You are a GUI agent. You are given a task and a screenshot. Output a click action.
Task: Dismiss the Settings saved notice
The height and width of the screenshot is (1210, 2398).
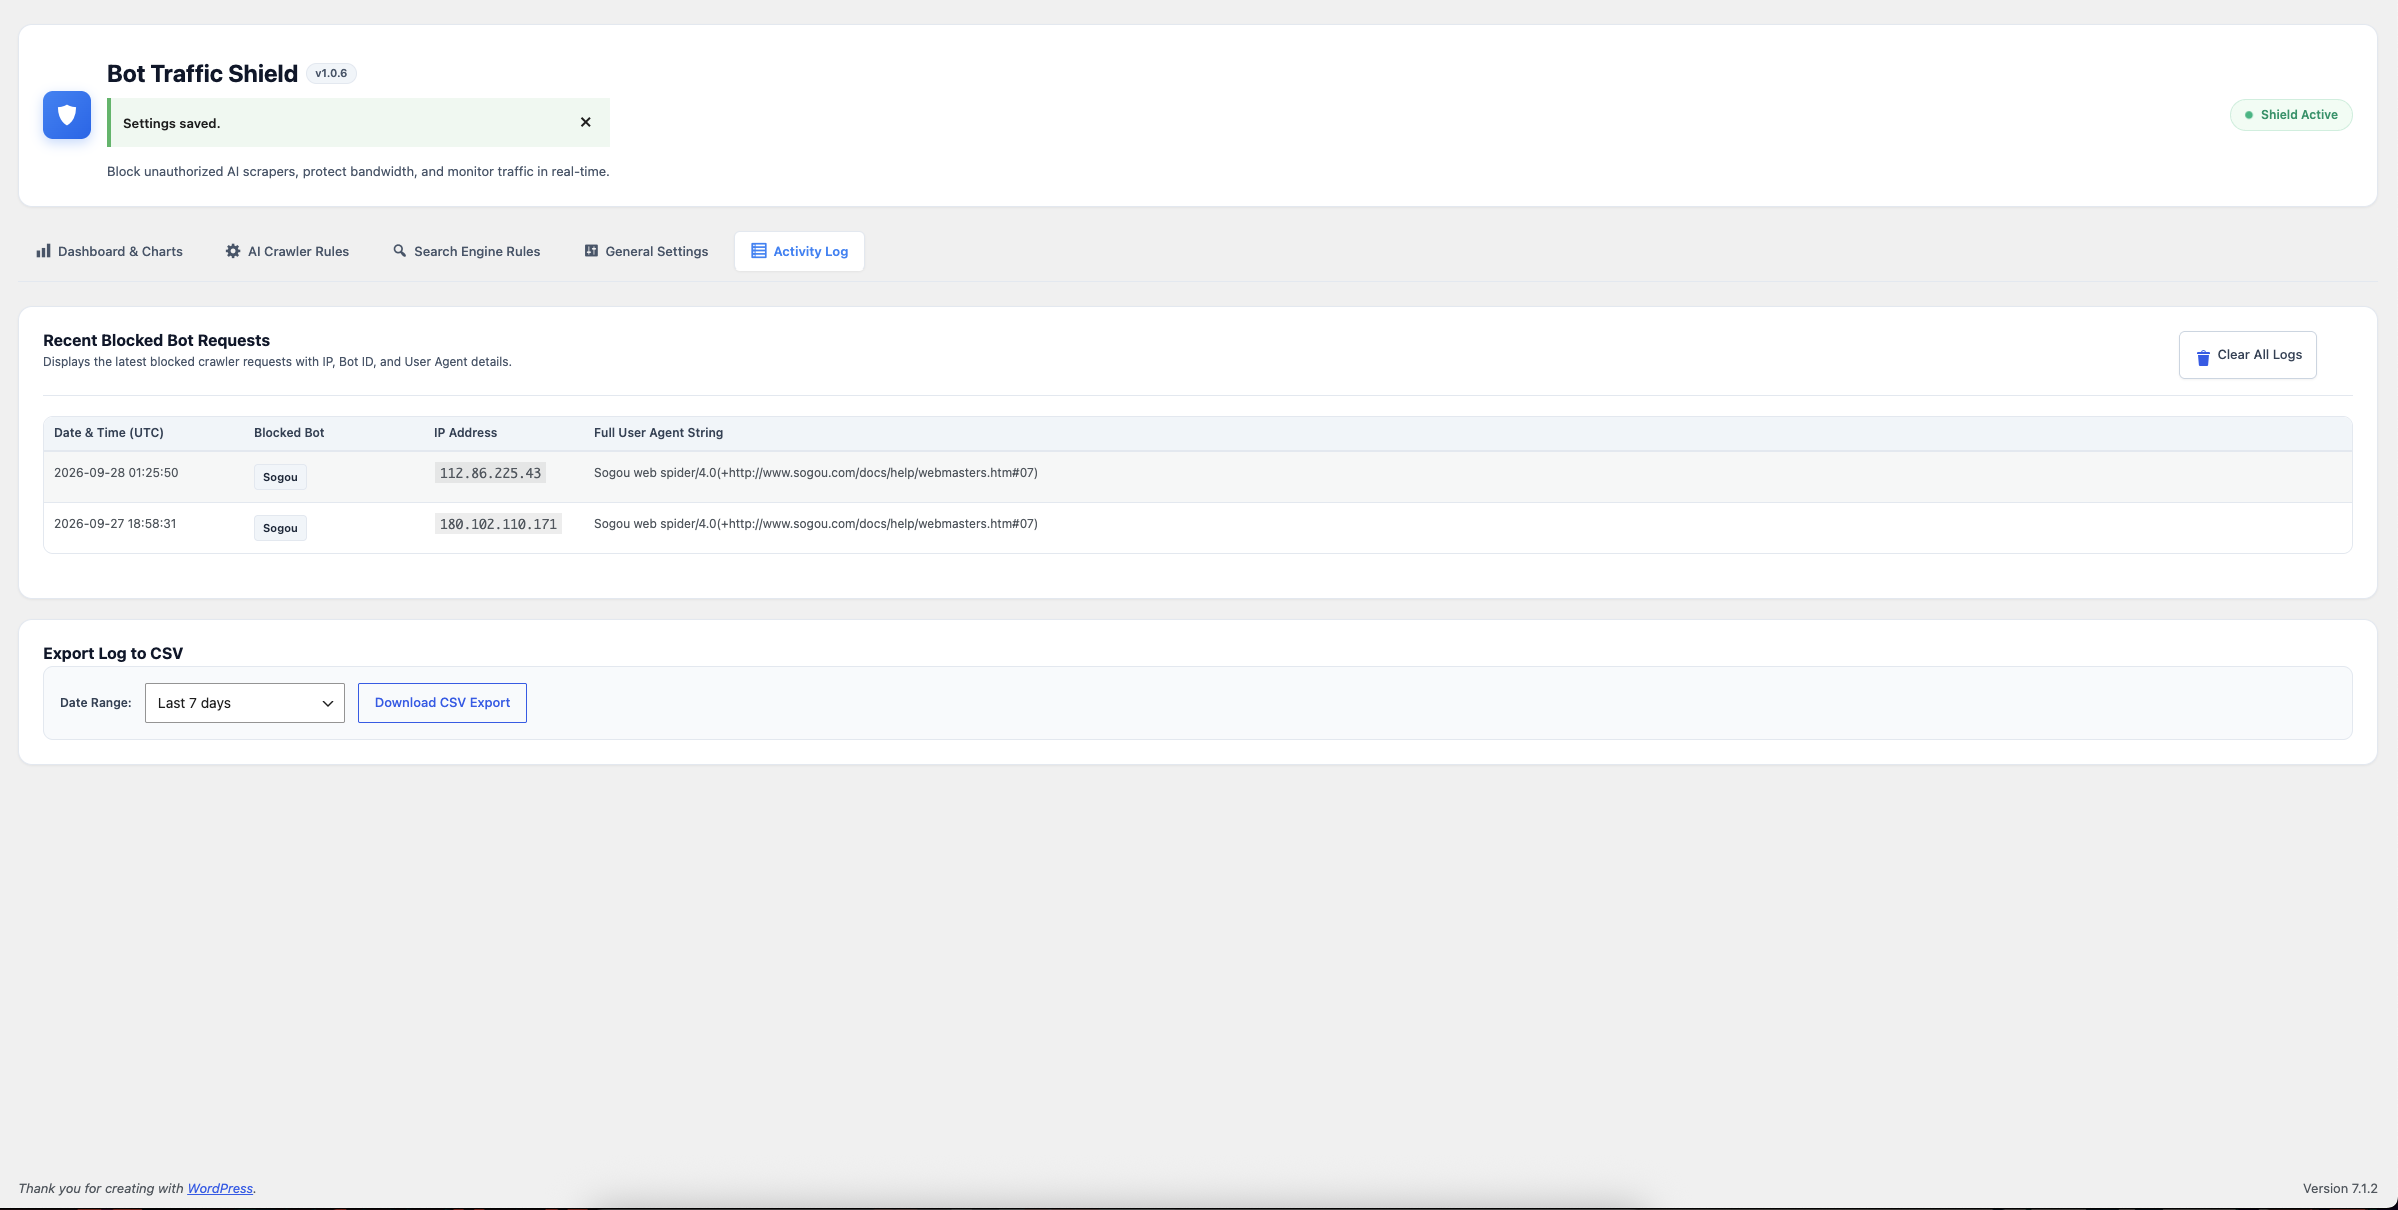point(586,122)
